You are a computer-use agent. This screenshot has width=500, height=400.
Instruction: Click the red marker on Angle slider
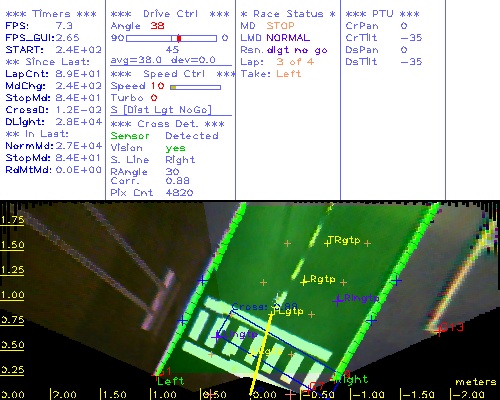tap(179, 38)
